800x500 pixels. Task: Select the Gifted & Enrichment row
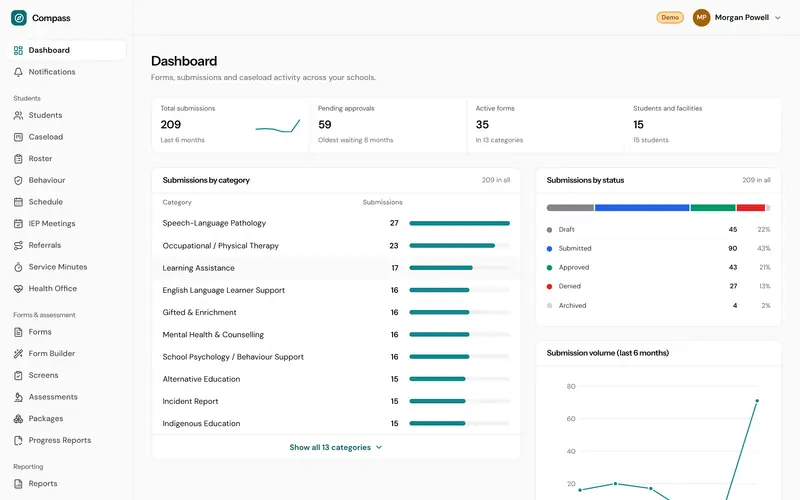336,313
